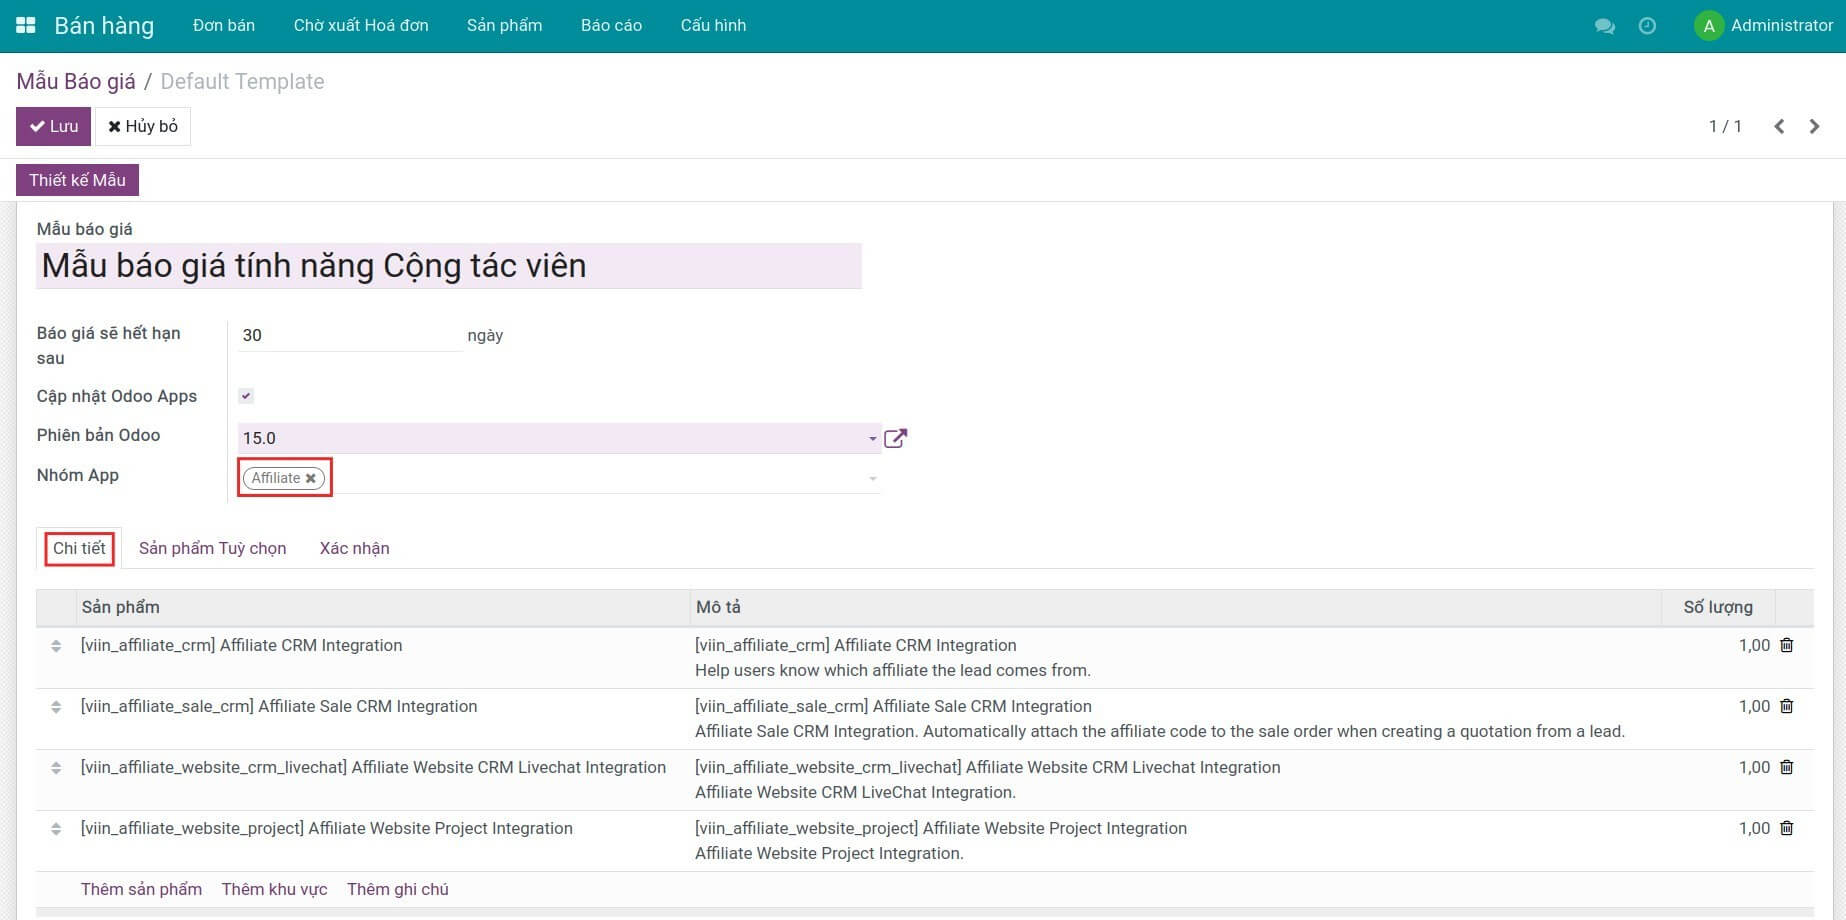Image resolution: width=1846 pixels, height=920 pixels.
Task: Open the conversations chat icon
Action: pos(1604,26)
